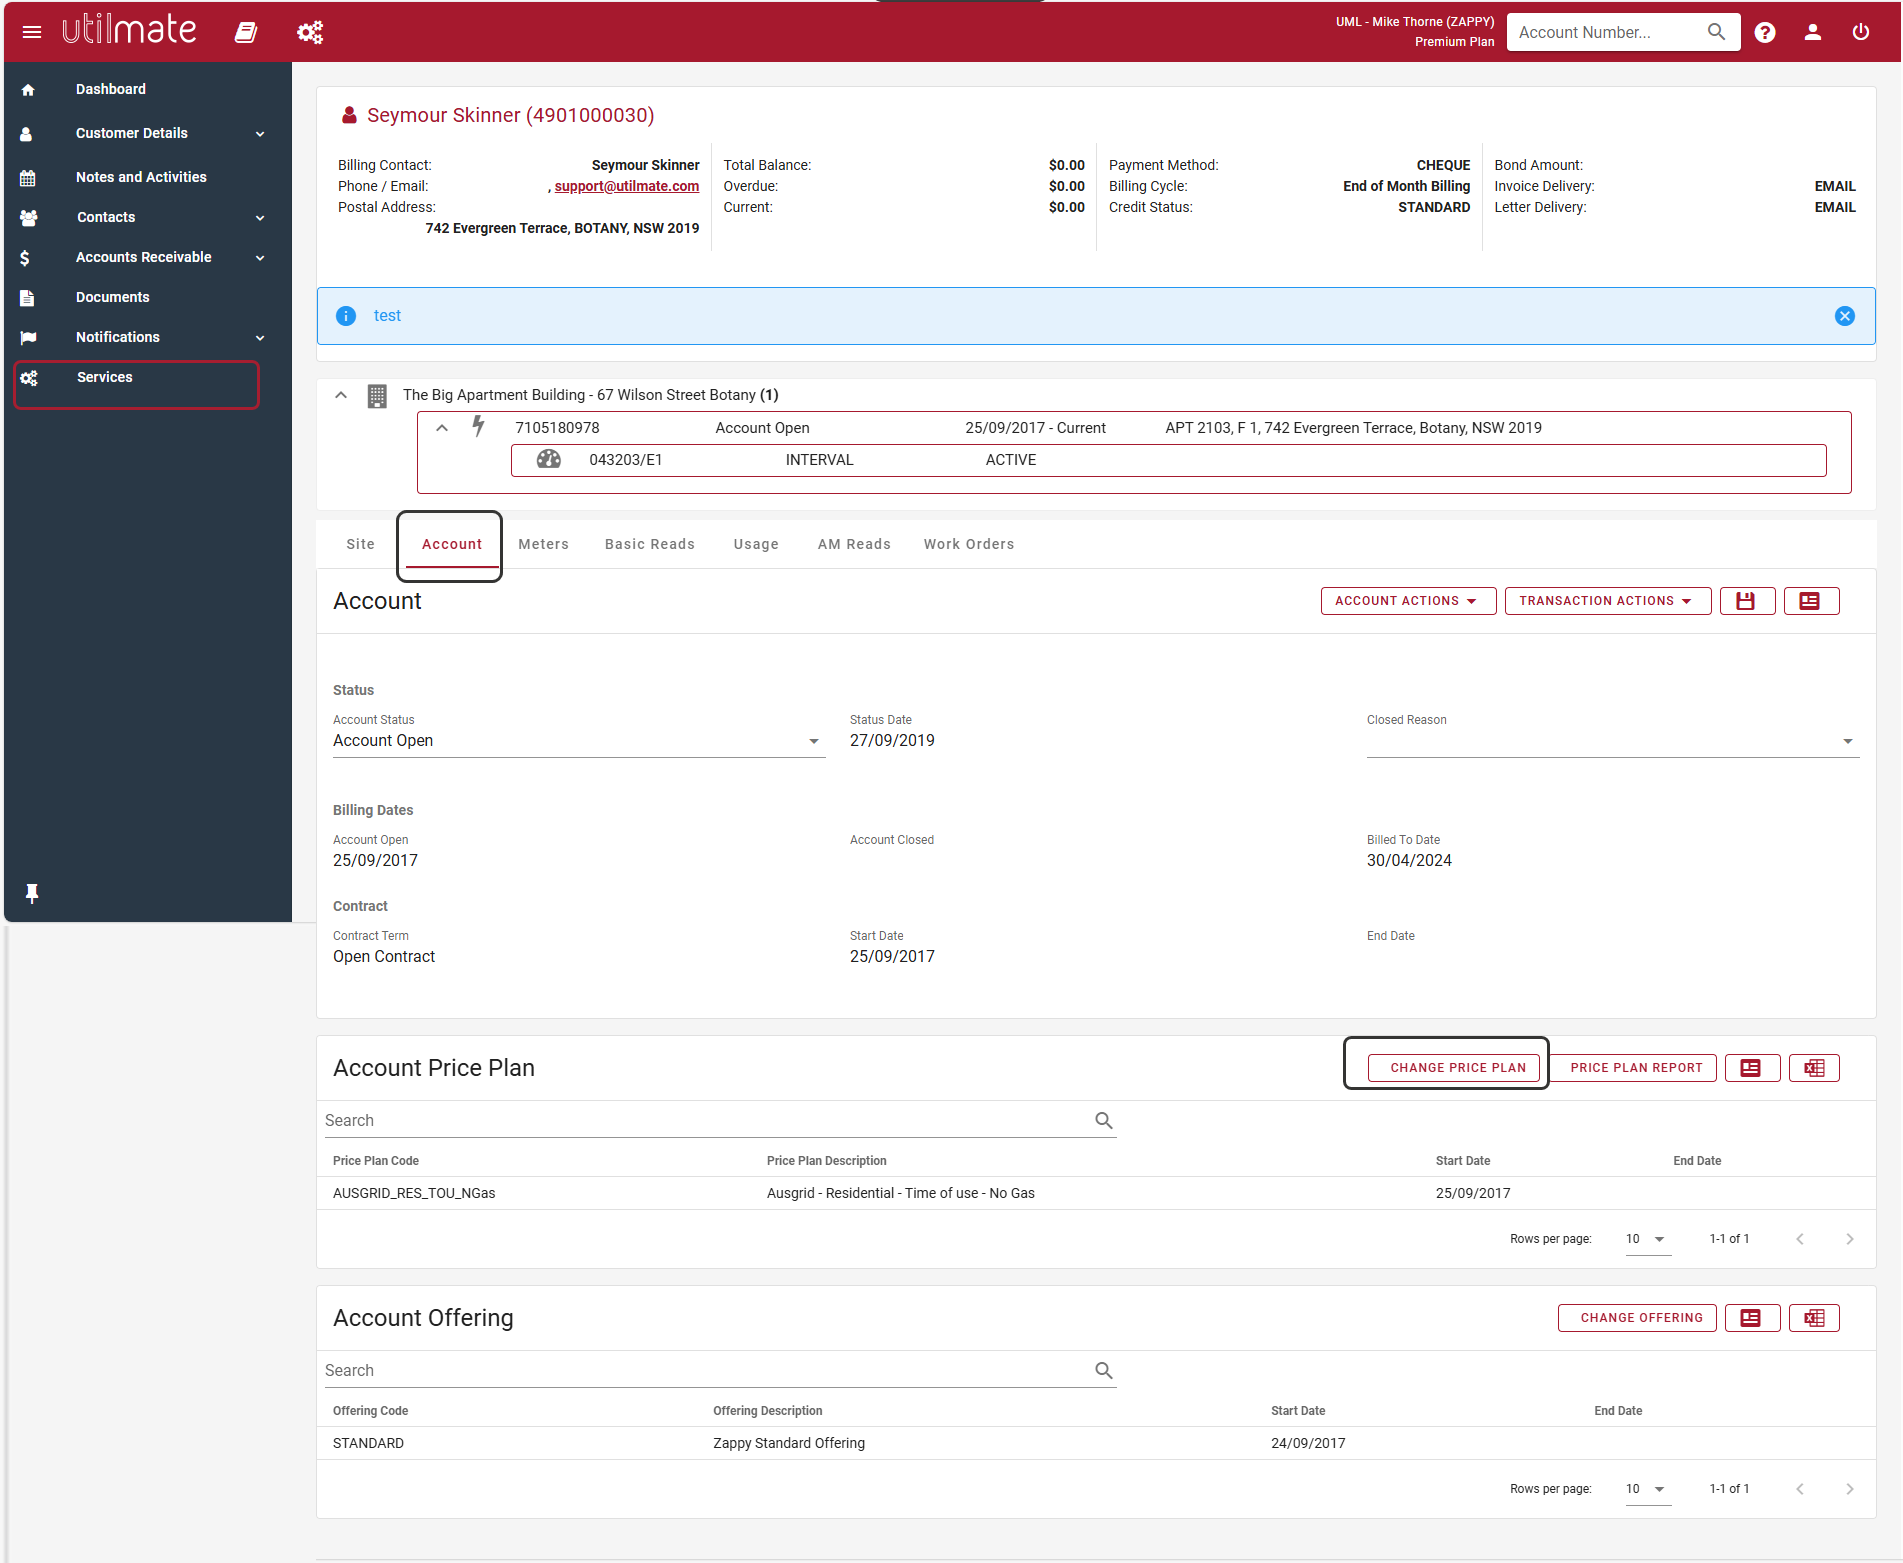Image resolution: width=1903 pixels, height=1563 pixels.
Task: Expand the Closed Reason dropdown
Action: 1612,741
